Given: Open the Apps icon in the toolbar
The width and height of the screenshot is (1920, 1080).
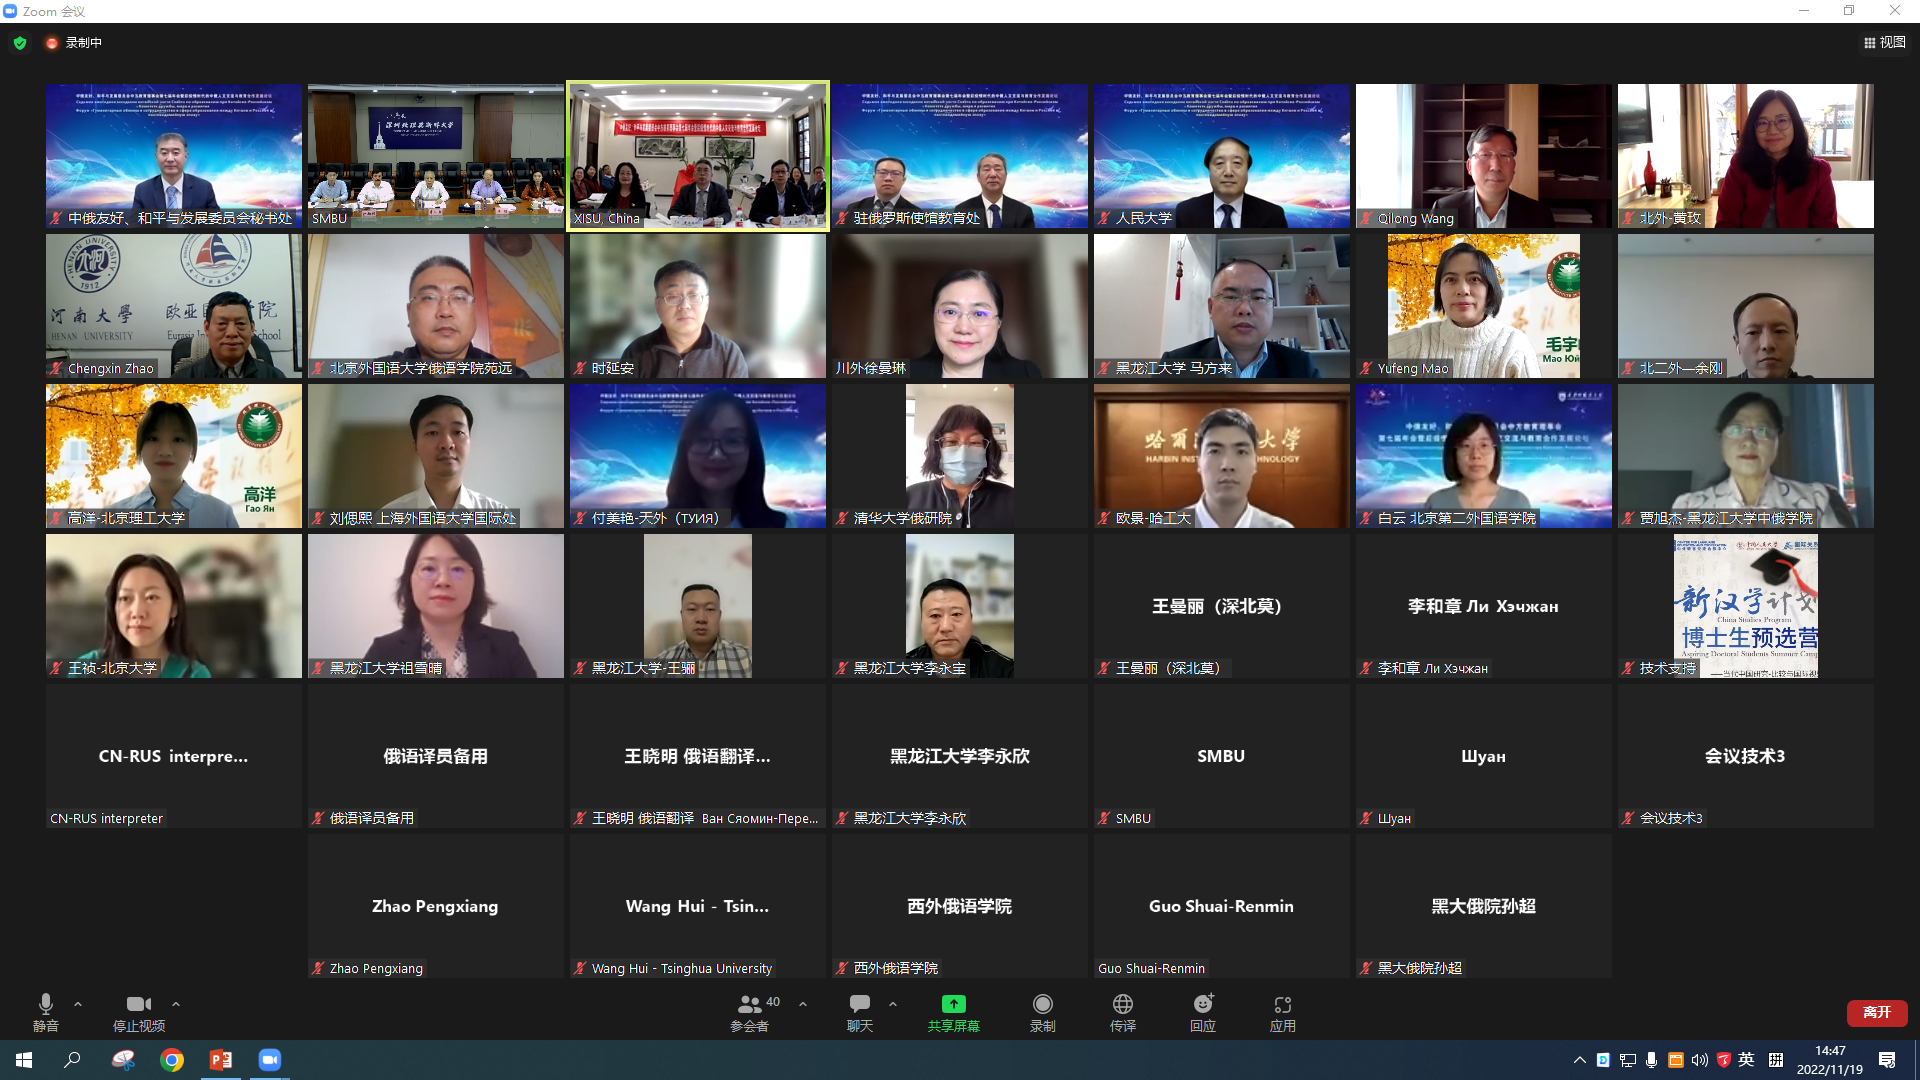Looking at the screenshot, I should (1282, 1004).
